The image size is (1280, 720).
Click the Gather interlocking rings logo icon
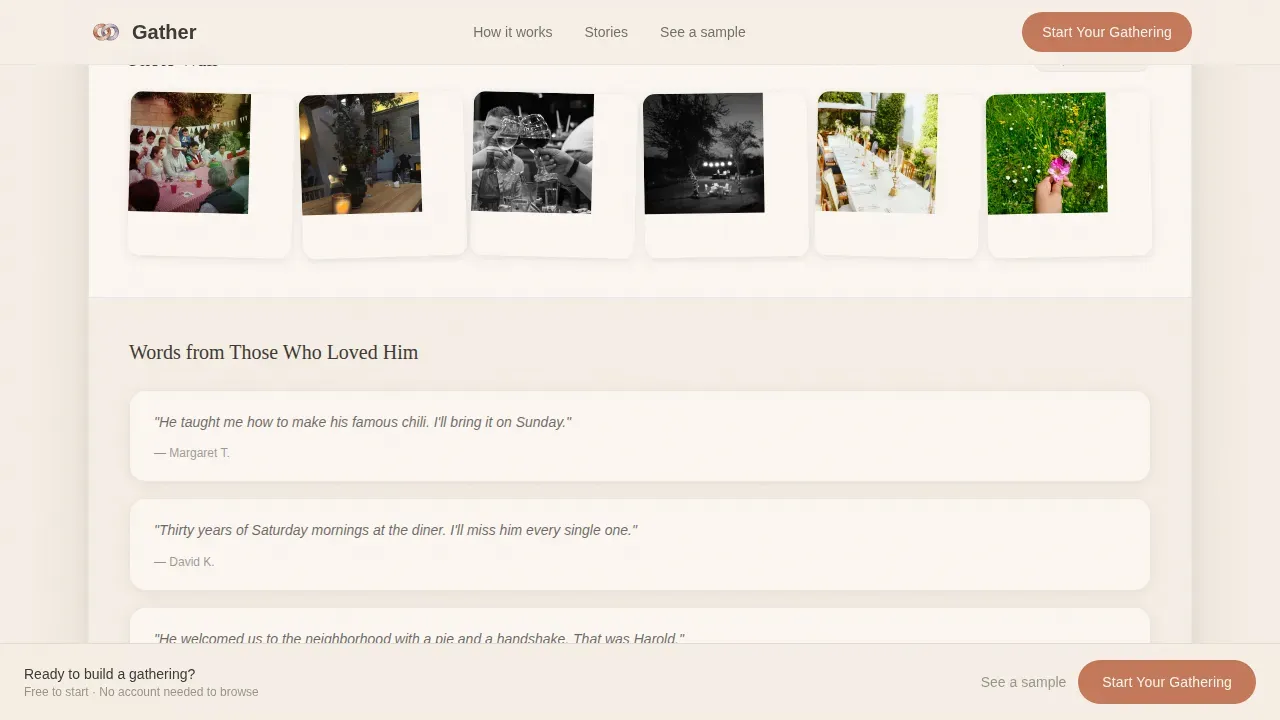pyautogui.click(x=106, y=32)
